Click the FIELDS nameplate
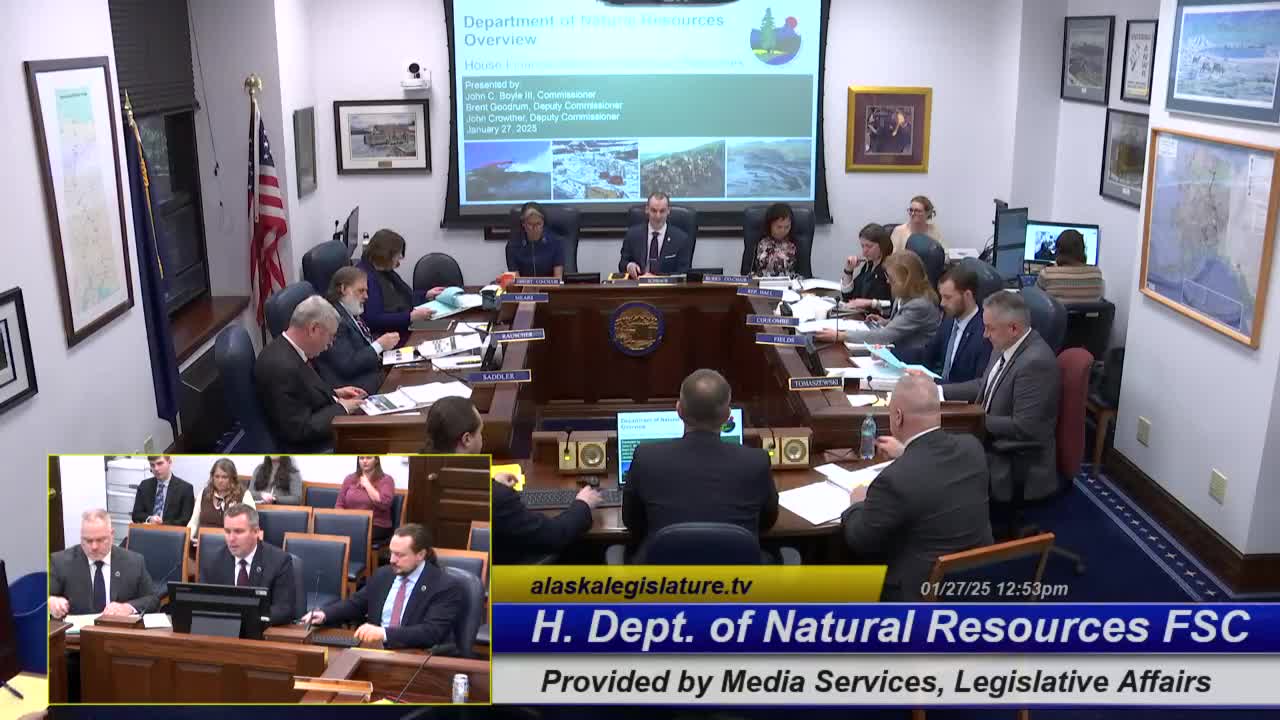 pos(780,339)
